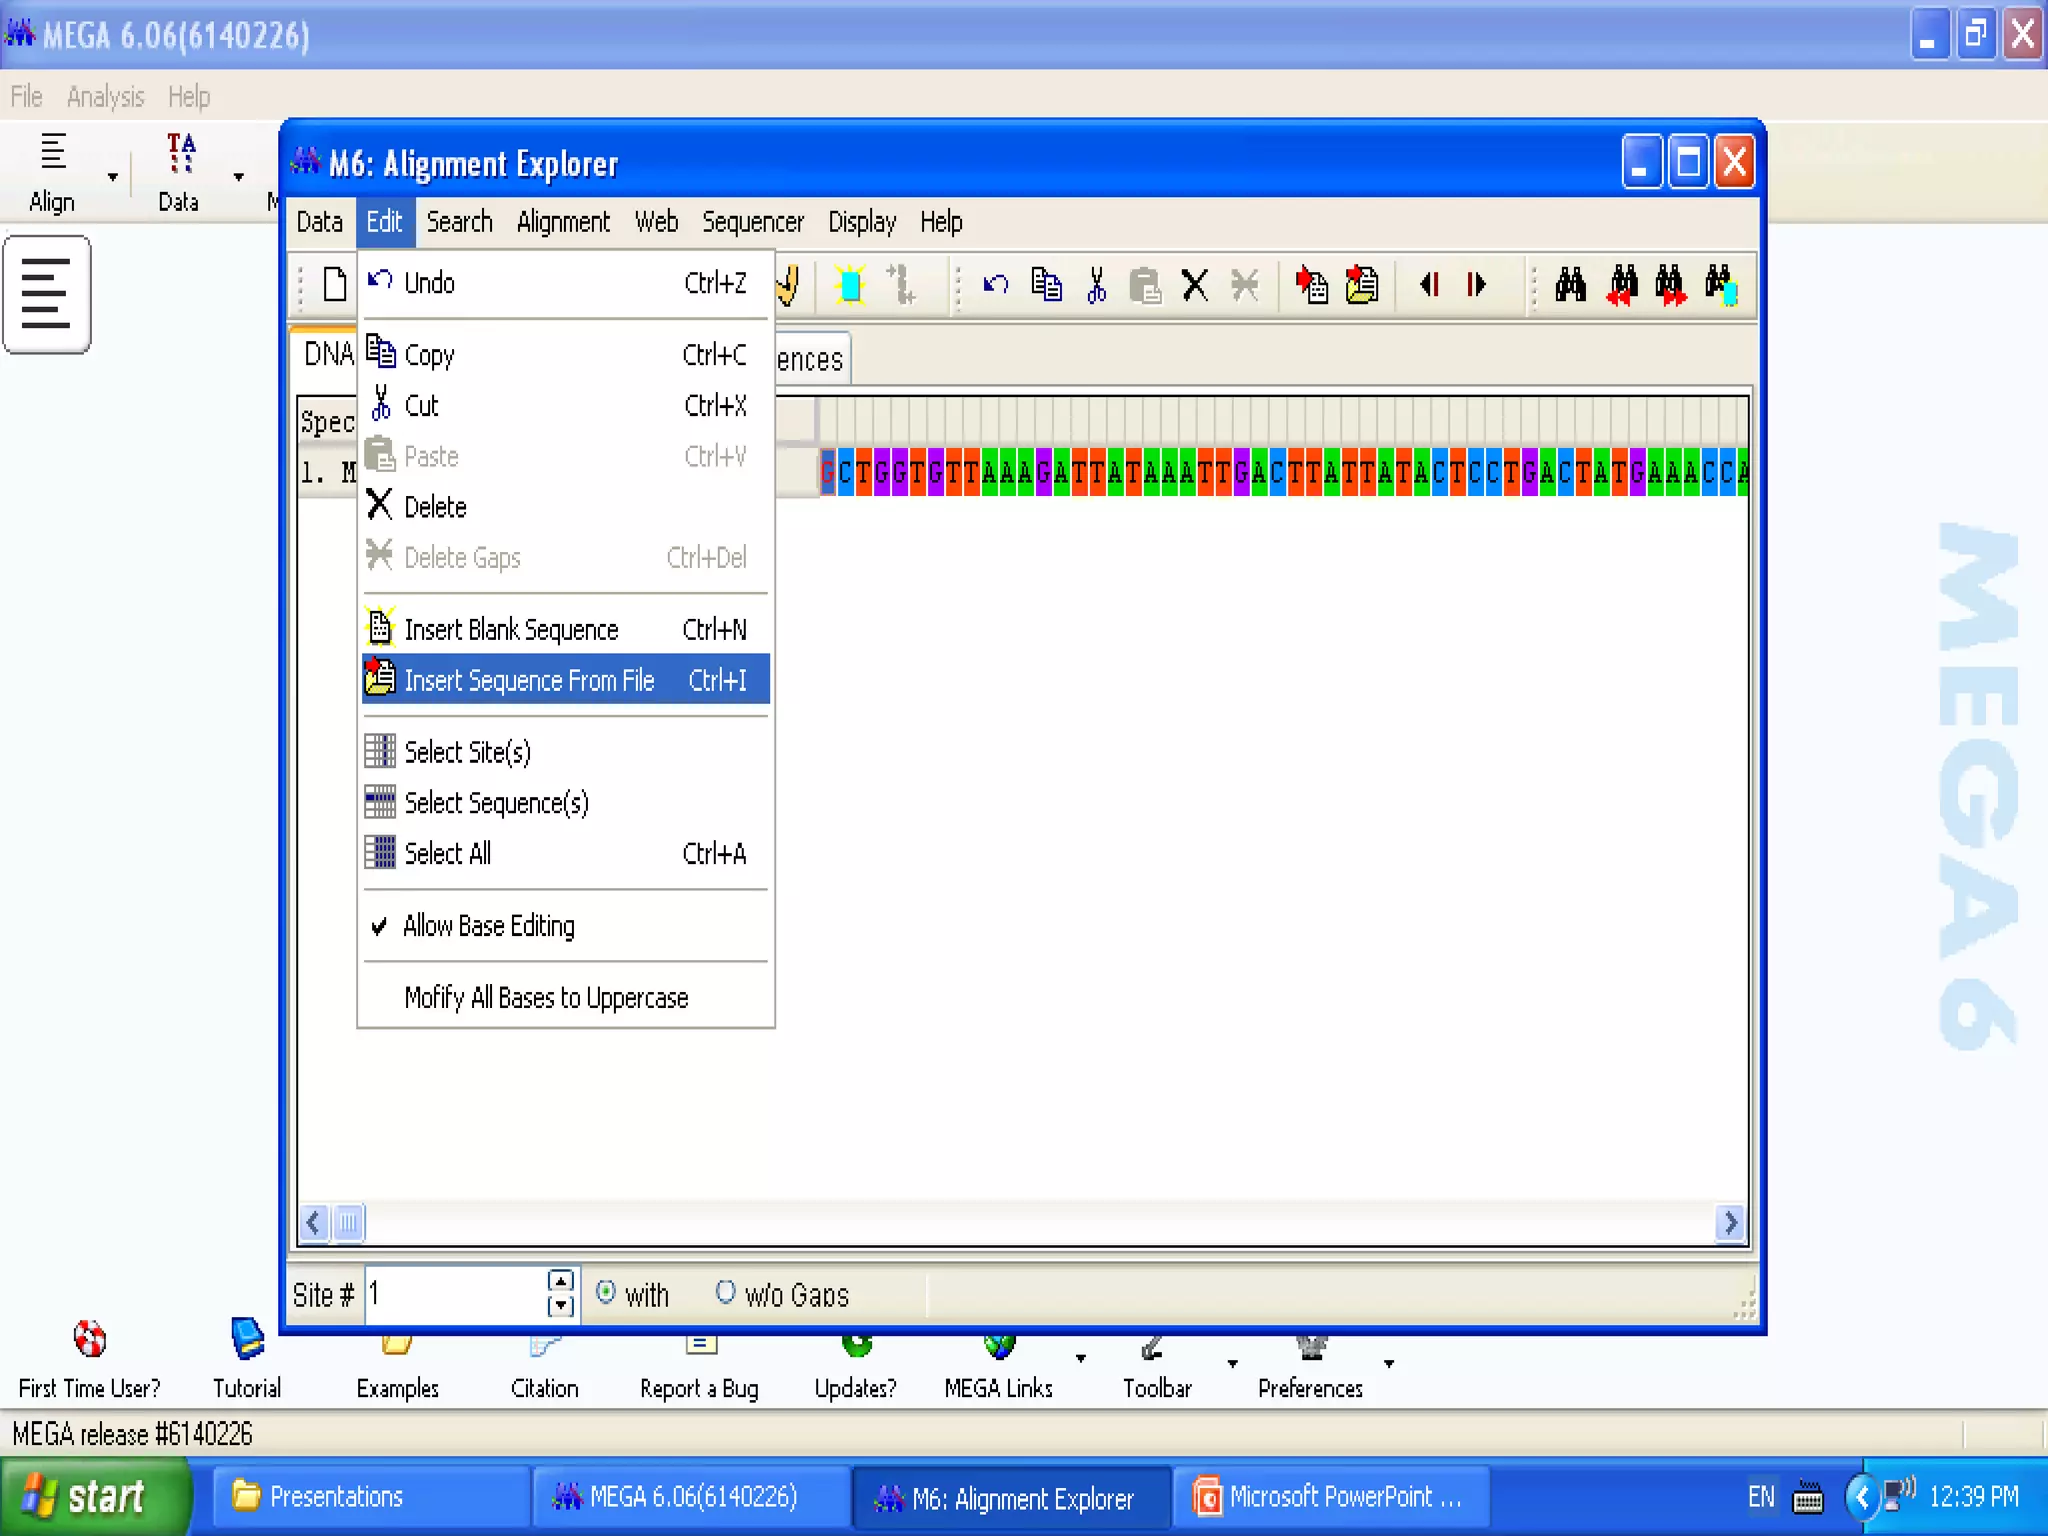Choose Delete in Edit menu

pyautogui.click(x=566, y=507)
